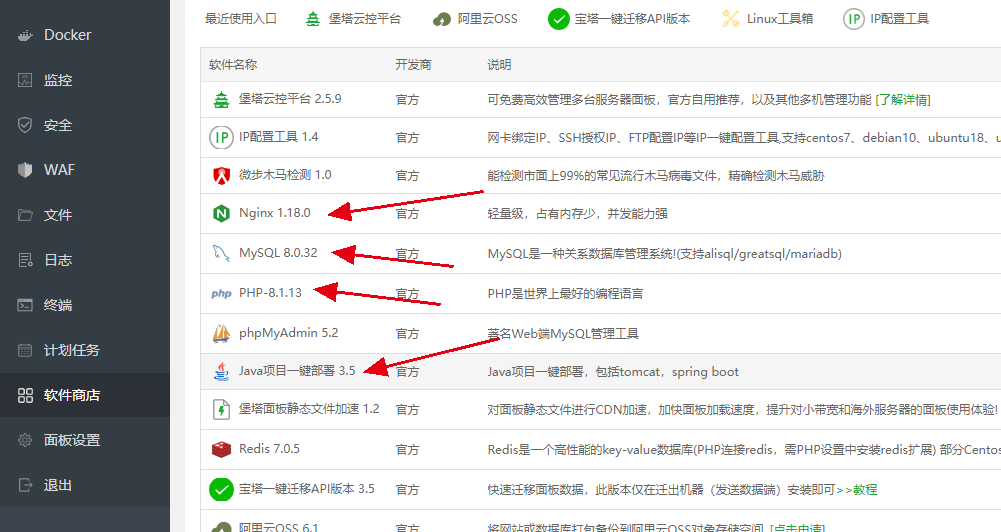Click the 阿里云OSS cloud icon at top
The height and width of the screenshot is (532, 1001).
(x=442, y=20)
